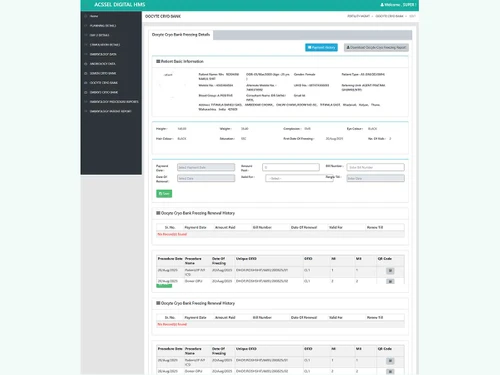Click the ACSSEL DIGITAL HMS logo
The width and height of the screenshot is (500, 375).
coord(120,5)
